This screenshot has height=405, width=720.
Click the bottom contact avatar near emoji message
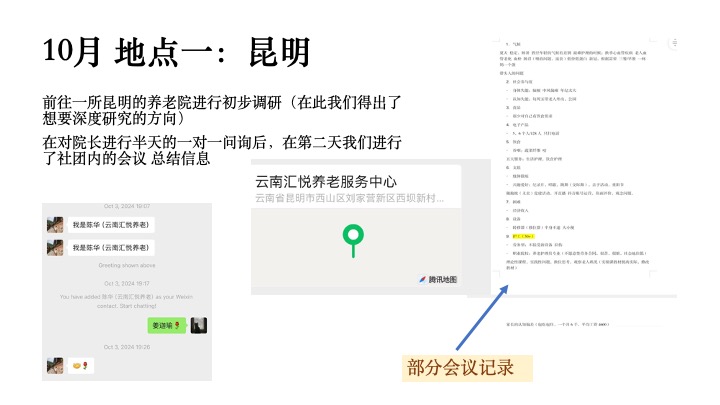point(55,366)
